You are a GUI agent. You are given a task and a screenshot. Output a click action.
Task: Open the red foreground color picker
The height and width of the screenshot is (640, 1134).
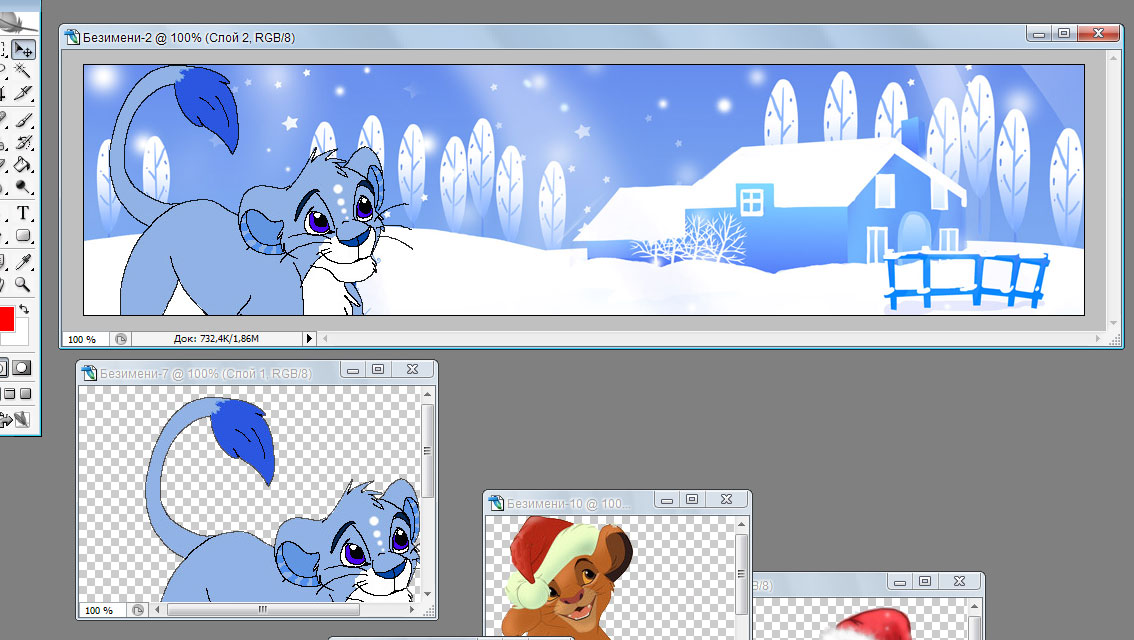pos(6,318)
